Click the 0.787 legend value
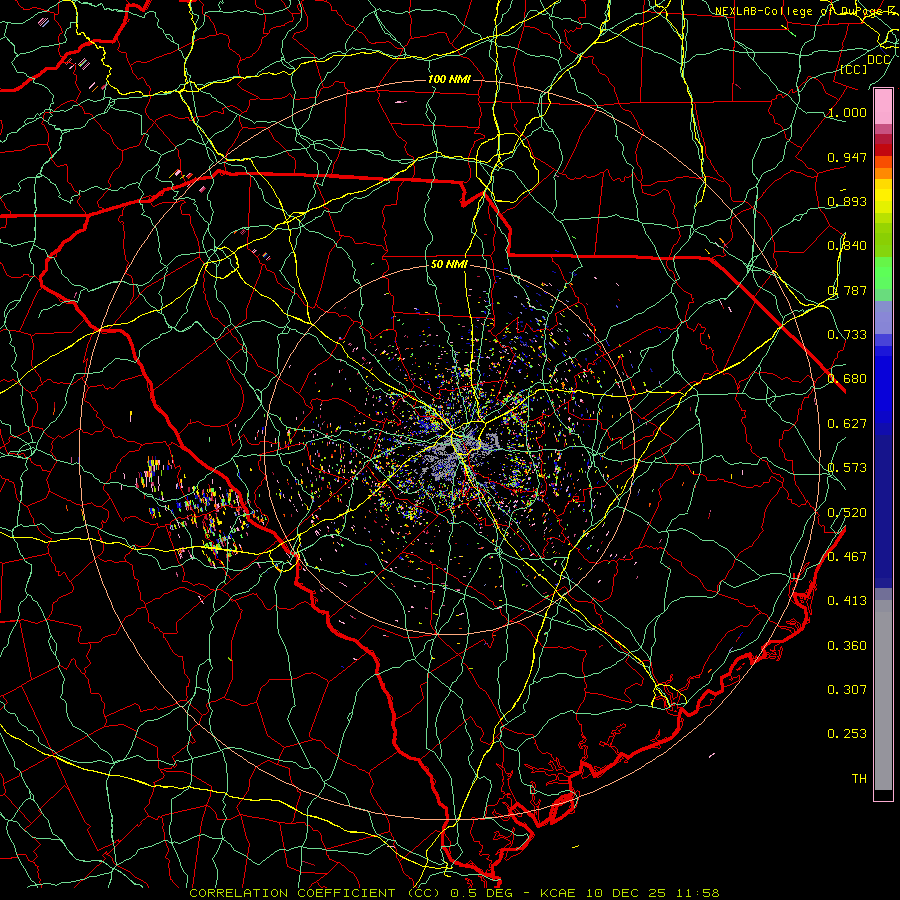Screen dimensions: 900x900 [x=847, y=290]
